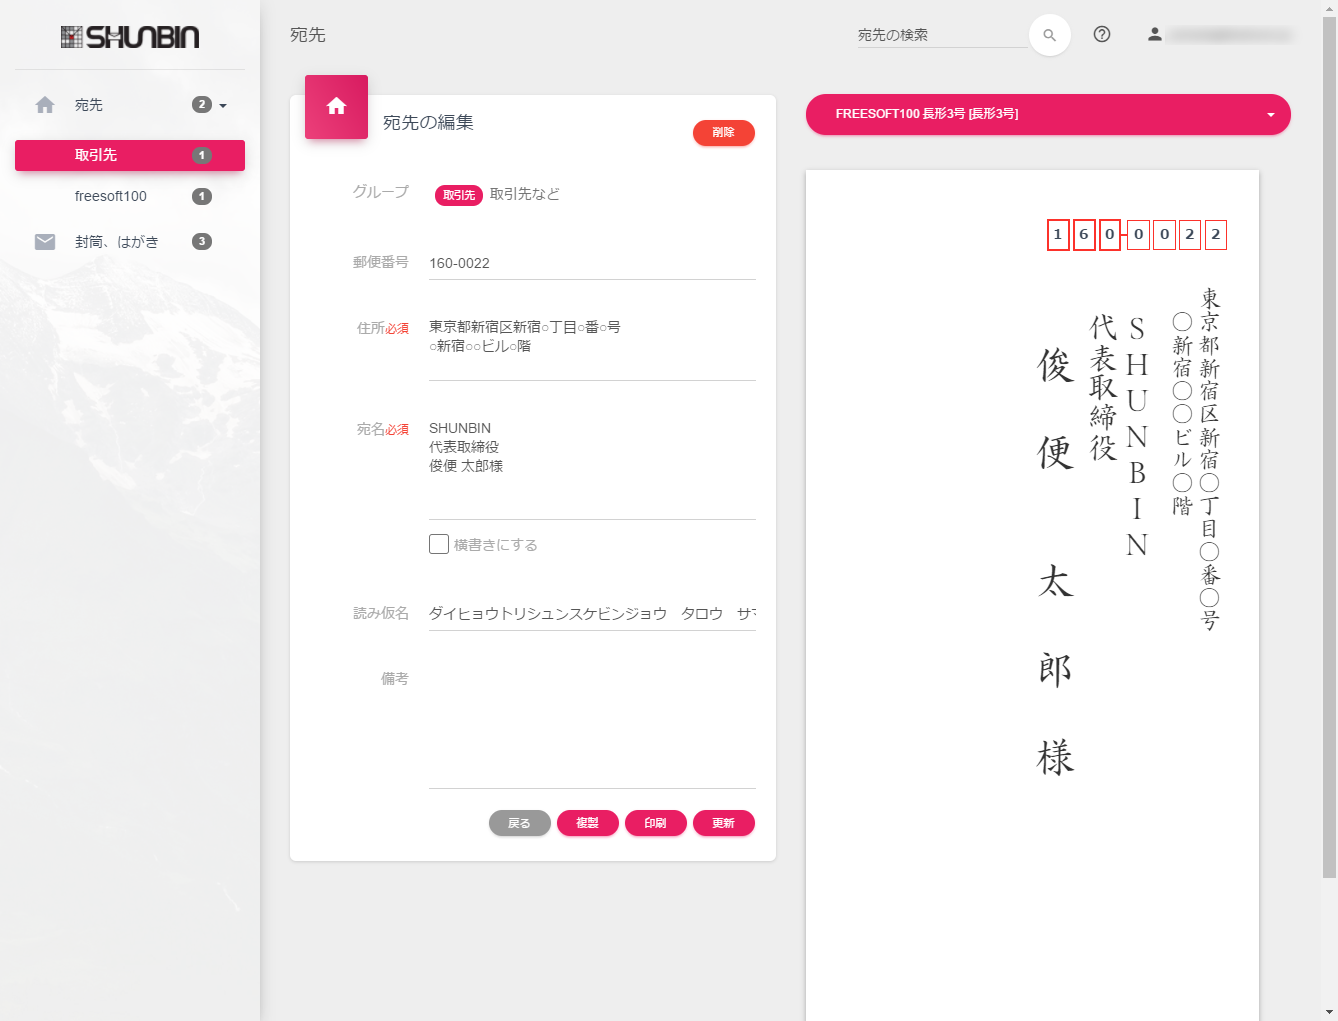Click the 取引先 group tag chip
The height and width of the screenshot is (1021, 1338).
click(x=459, y=195)
